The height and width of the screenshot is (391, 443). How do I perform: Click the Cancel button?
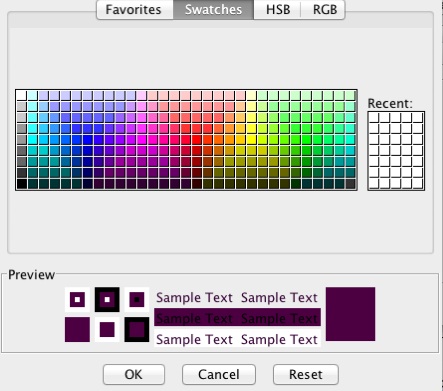click(219, 374)
